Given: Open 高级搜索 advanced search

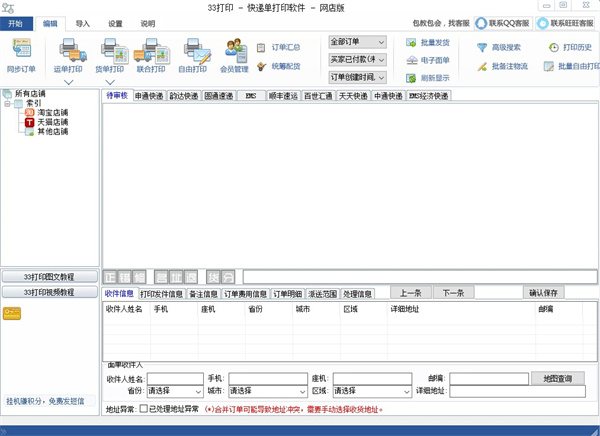Looking at the screenshot, I should click(500, 47).
